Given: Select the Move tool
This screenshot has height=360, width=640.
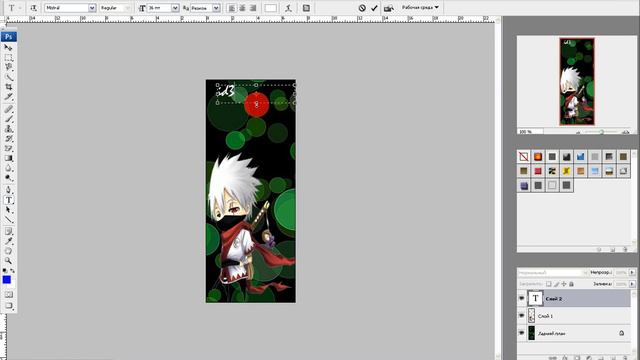Looking at the screenshot, I should (x=8, y=48).
